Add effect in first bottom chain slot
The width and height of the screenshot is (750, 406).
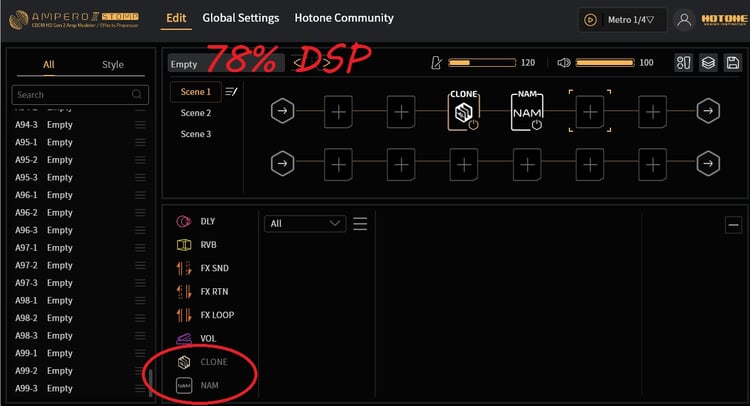point(338,165)
